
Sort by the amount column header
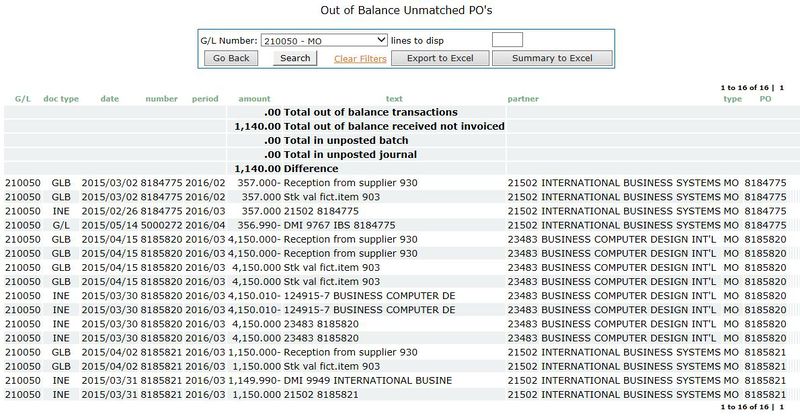point(254,99)
